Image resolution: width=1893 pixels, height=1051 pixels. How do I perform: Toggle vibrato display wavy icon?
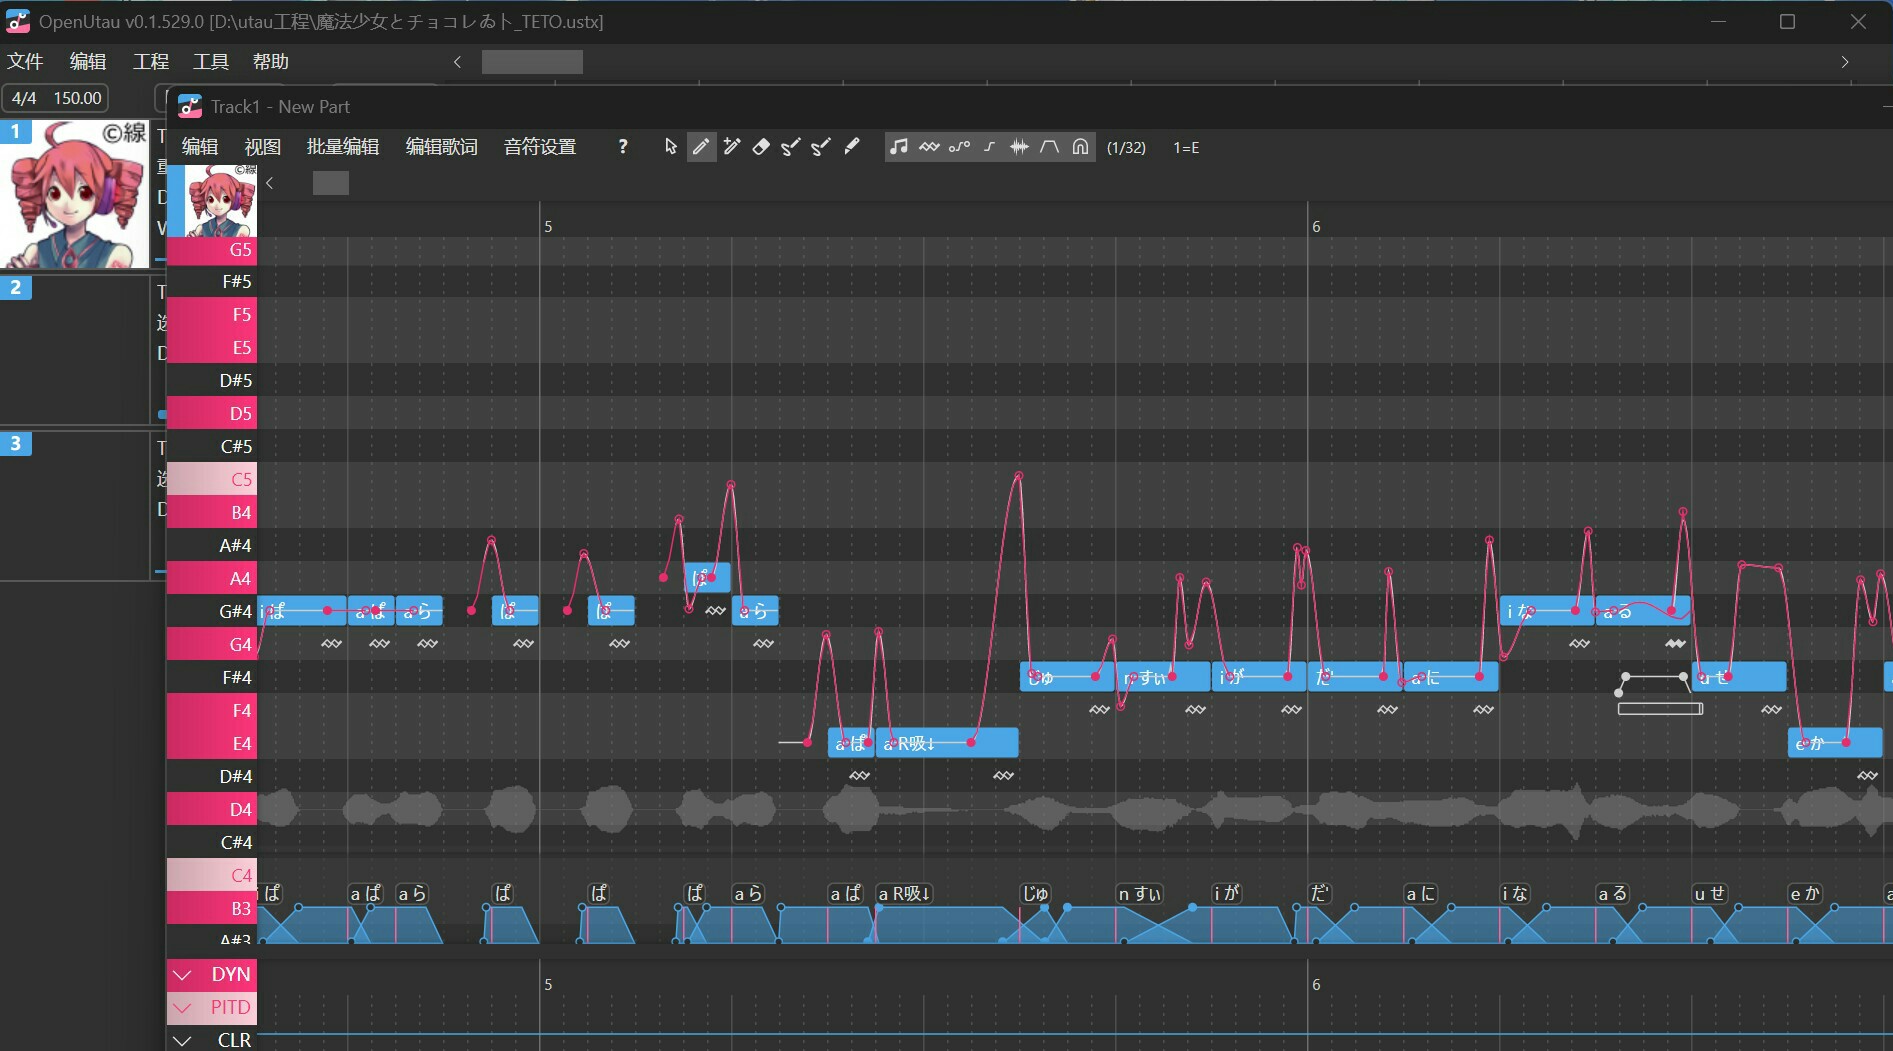click(x=929, y=147)
